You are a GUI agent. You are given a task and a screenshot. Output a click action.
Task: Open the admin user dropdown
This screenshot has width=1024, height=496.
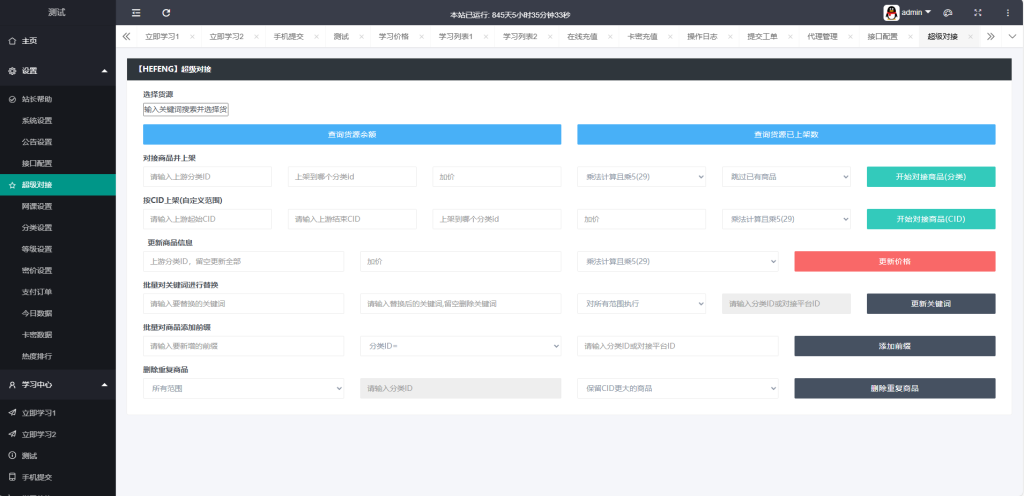(915, 13)
